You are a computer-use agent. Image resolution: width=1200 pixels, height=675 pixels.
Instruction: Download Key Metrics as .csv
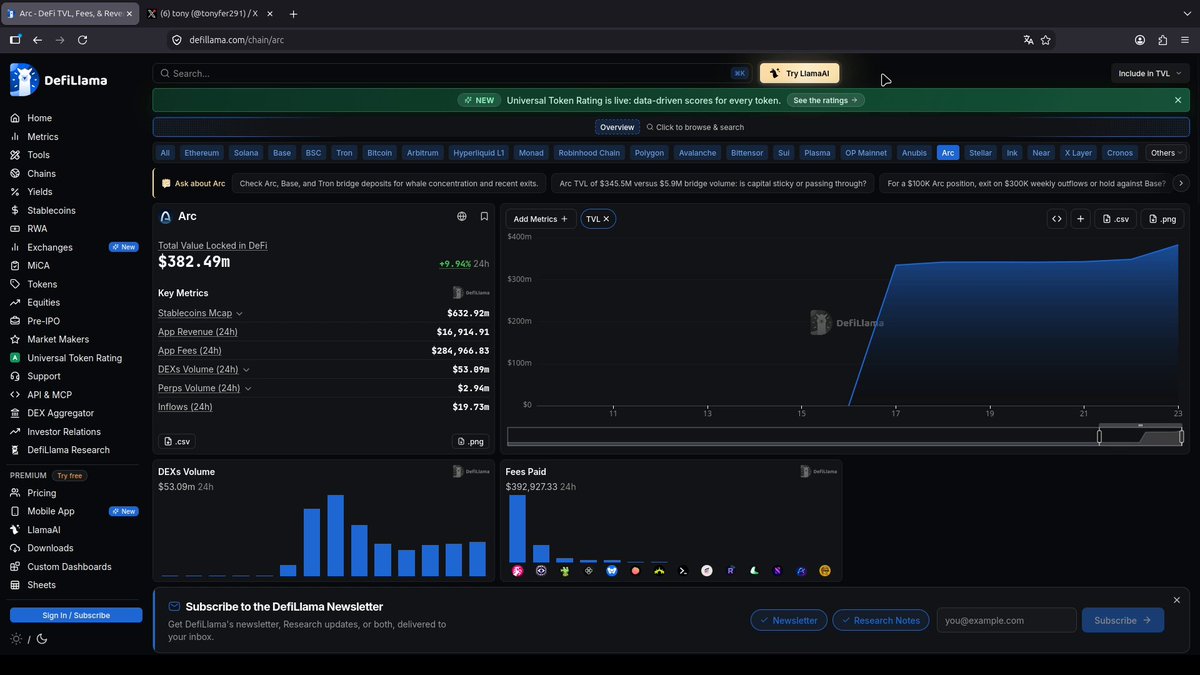point(176,441)
